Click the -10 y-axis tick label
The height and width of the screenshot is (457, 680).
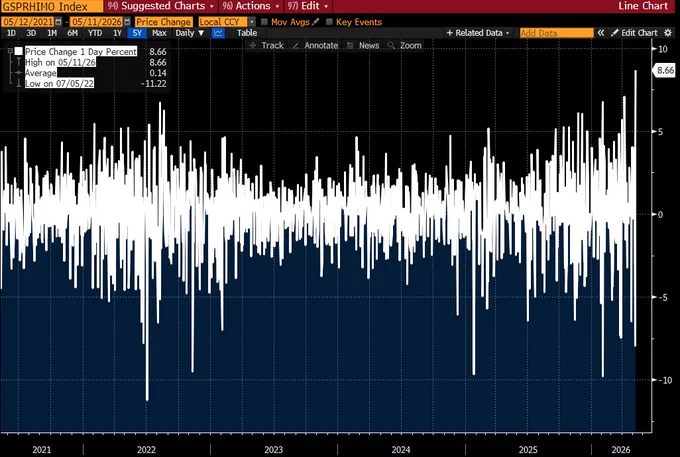[x=665, y=380]
